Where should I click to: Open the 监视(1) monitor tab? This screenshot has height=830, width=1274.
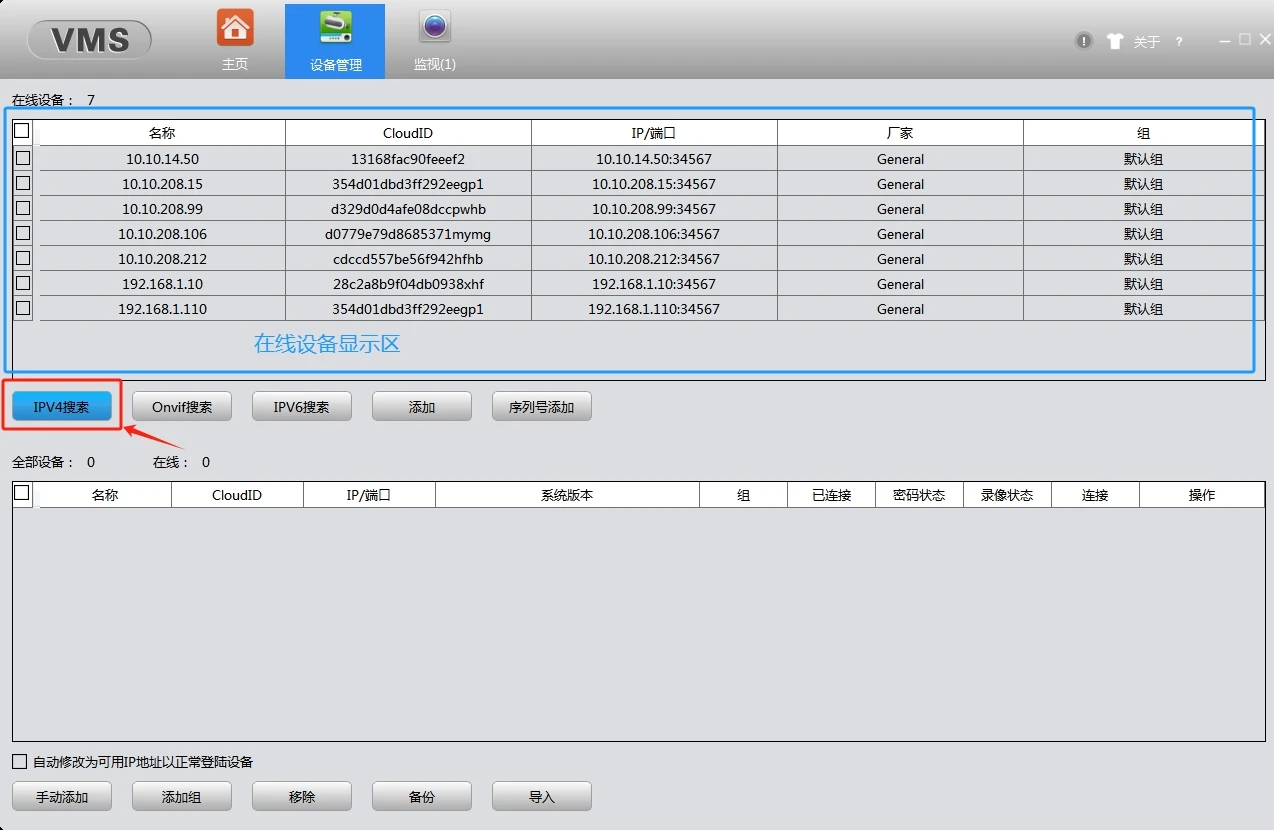(x=435, y=40)
